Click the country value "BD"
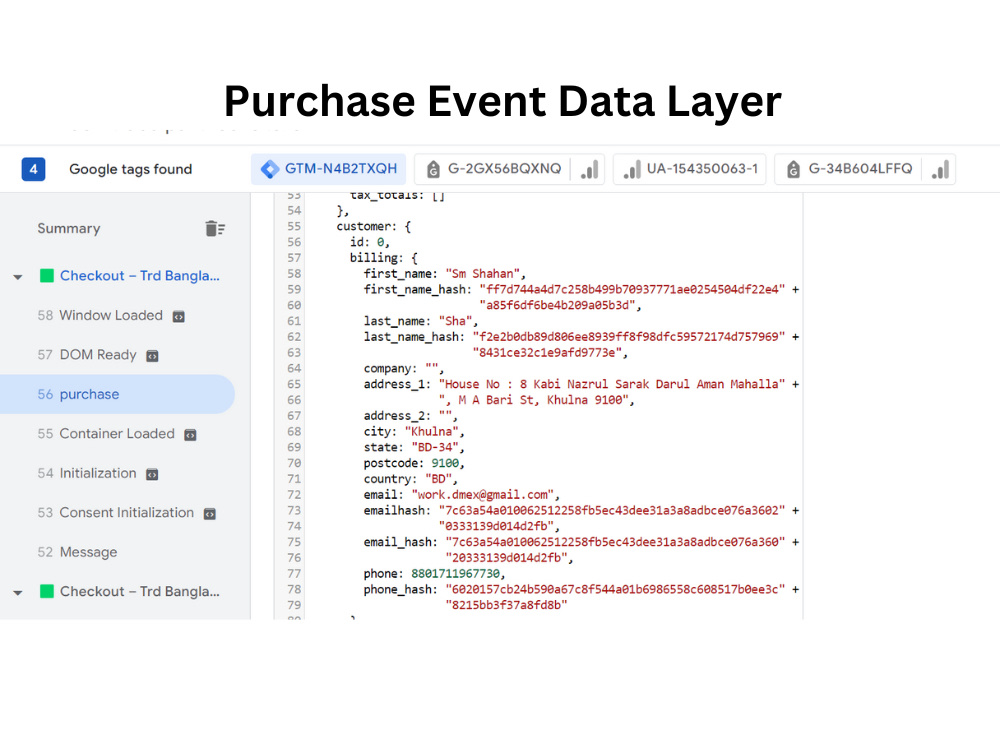Viewport: 1000px width, 750px height. (439, 478)
